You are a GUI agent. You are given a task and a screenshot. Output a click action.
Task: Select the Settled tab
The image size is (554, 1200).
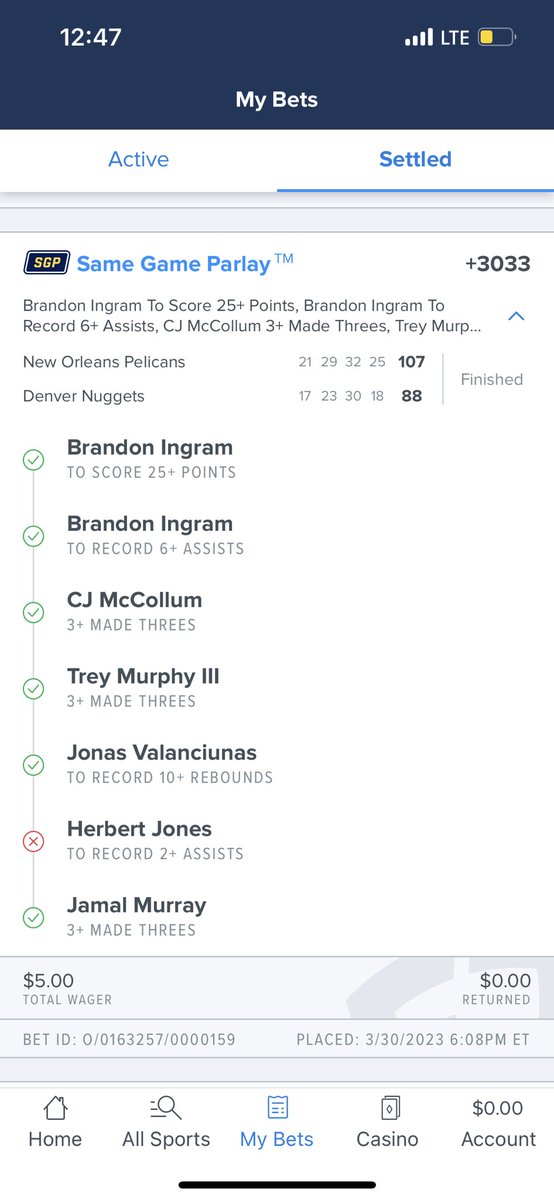click(415, 159)
